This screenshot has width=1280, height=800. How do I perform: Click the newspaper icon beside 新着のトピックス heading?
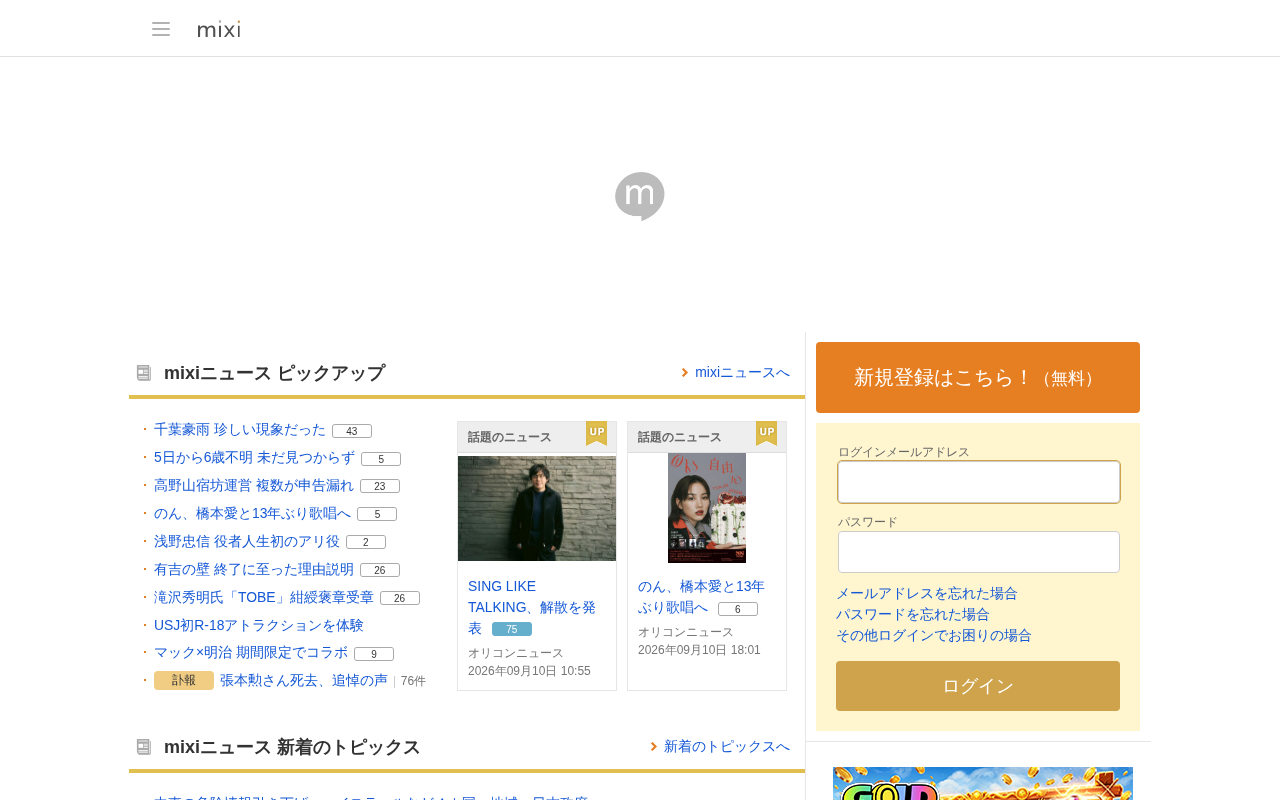coord(144,747)
